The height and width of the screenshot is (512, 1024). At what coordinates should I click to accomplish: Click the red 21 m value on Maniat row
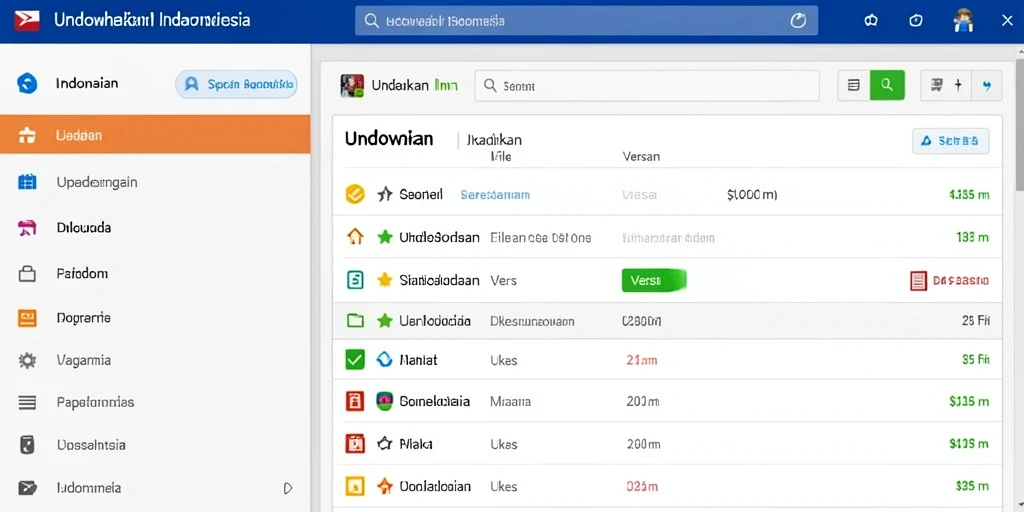[641, 360]
